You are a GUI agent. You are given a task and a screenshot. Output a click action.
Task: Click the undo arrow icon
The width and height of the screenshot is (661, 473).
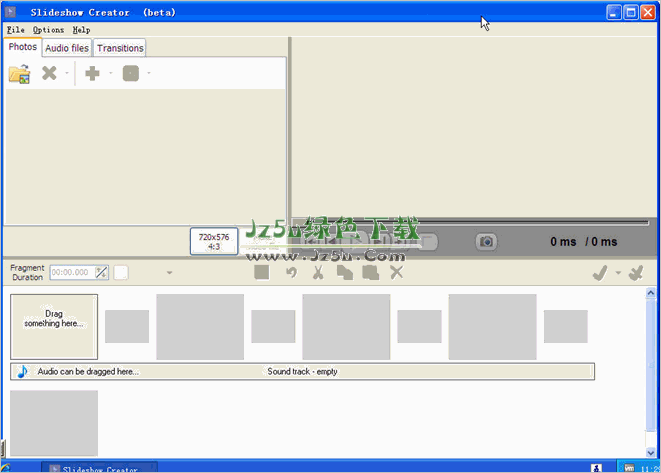(291, 272)
